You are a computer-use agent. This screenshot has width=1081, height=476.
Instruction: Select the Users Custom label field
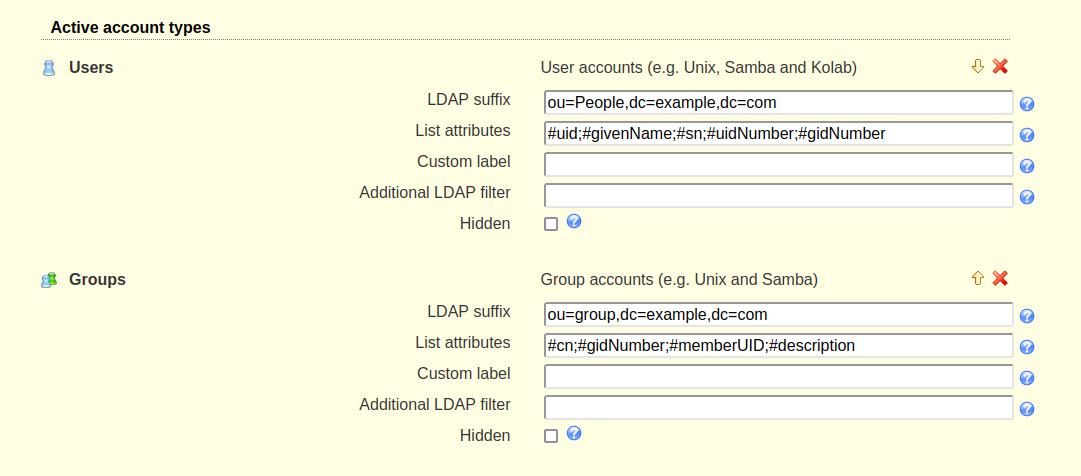[778, 165]
